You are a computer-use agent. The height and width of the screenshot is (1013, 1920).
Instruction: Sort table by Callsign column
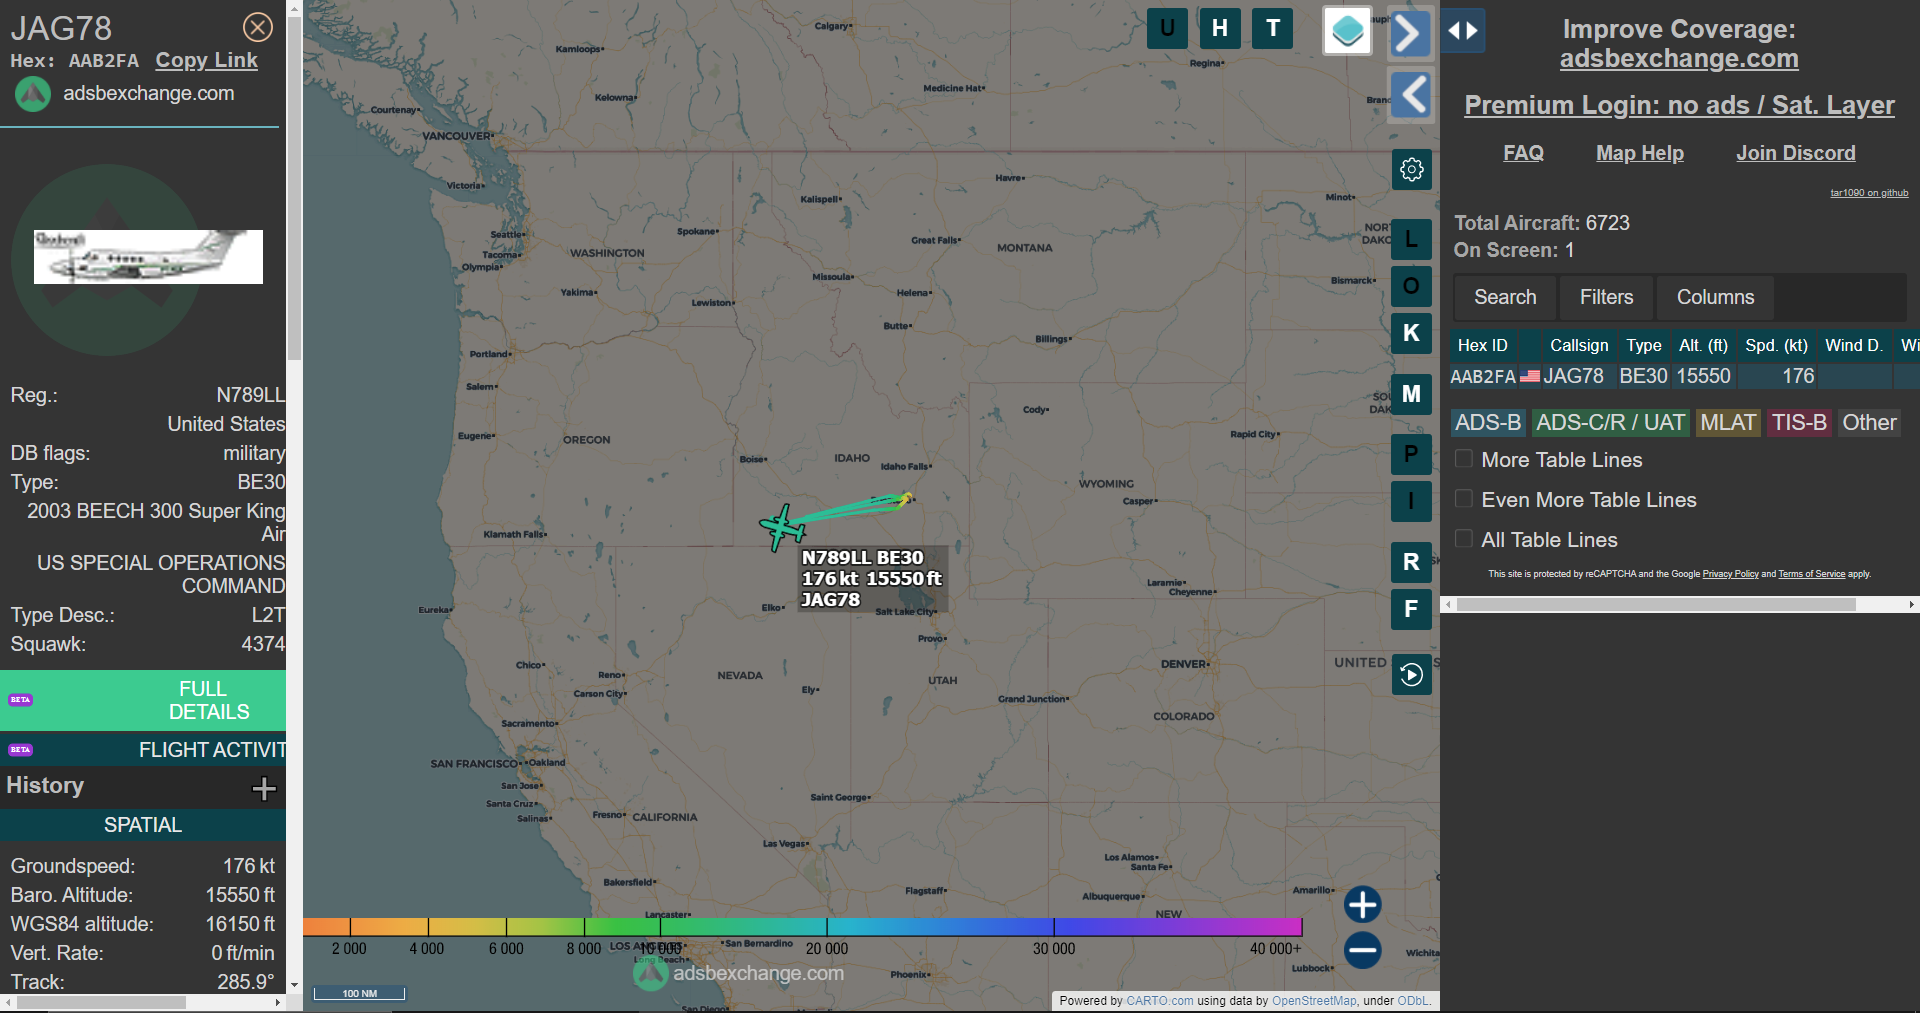1579,345
